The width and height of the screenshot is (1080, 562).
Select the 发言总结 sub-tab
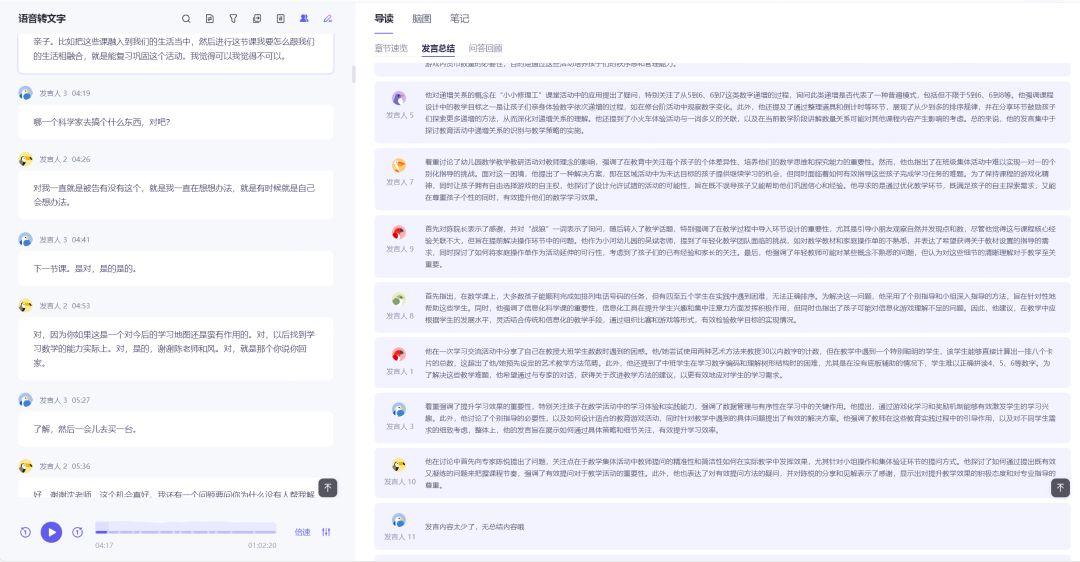438,48
